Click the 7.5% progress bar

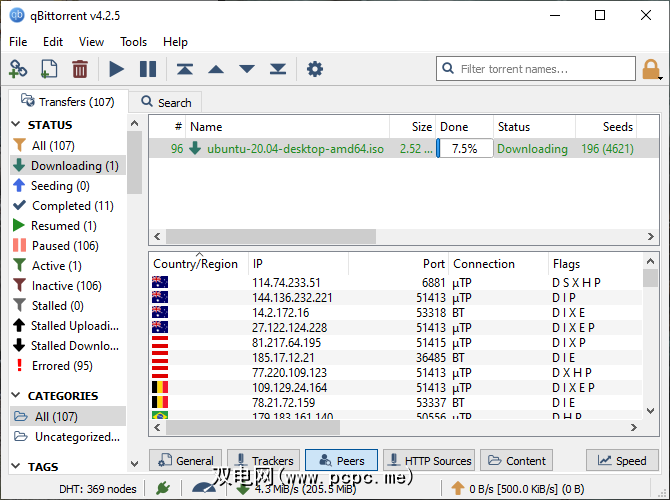pyautogui.click(x=464, y=149)
